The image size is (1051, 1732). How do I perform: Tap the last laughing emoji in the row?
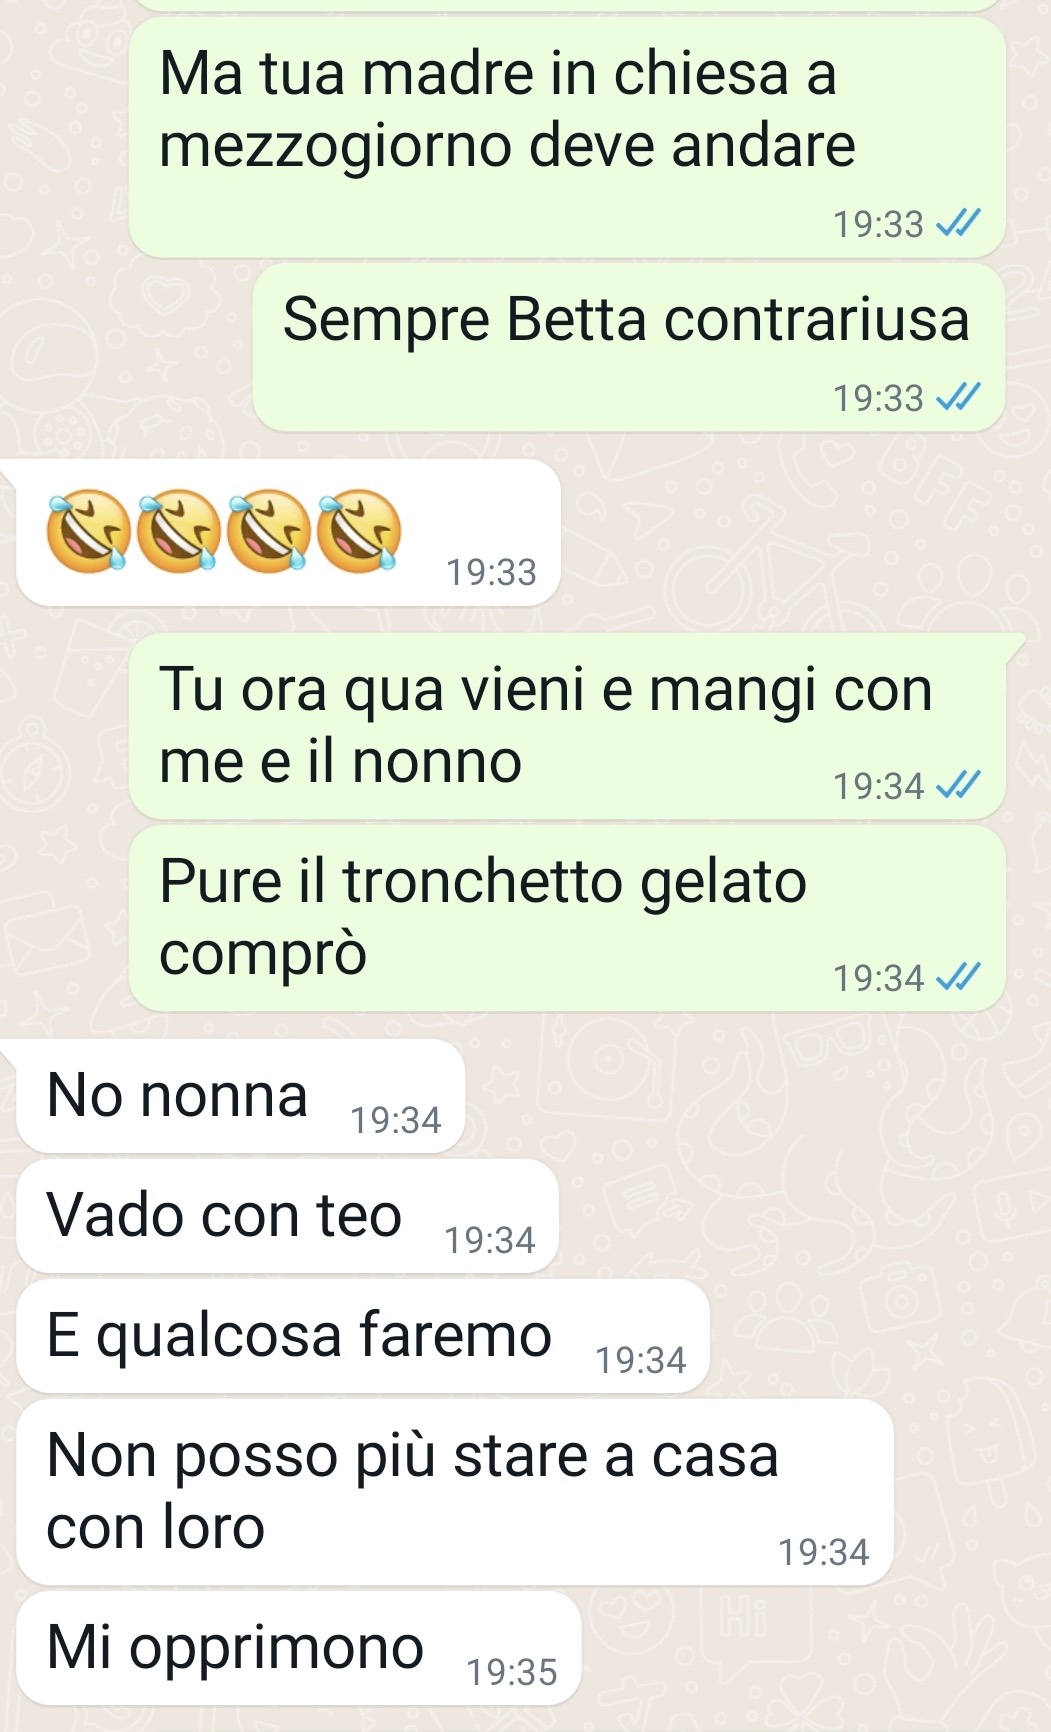[x=359, y=531]
